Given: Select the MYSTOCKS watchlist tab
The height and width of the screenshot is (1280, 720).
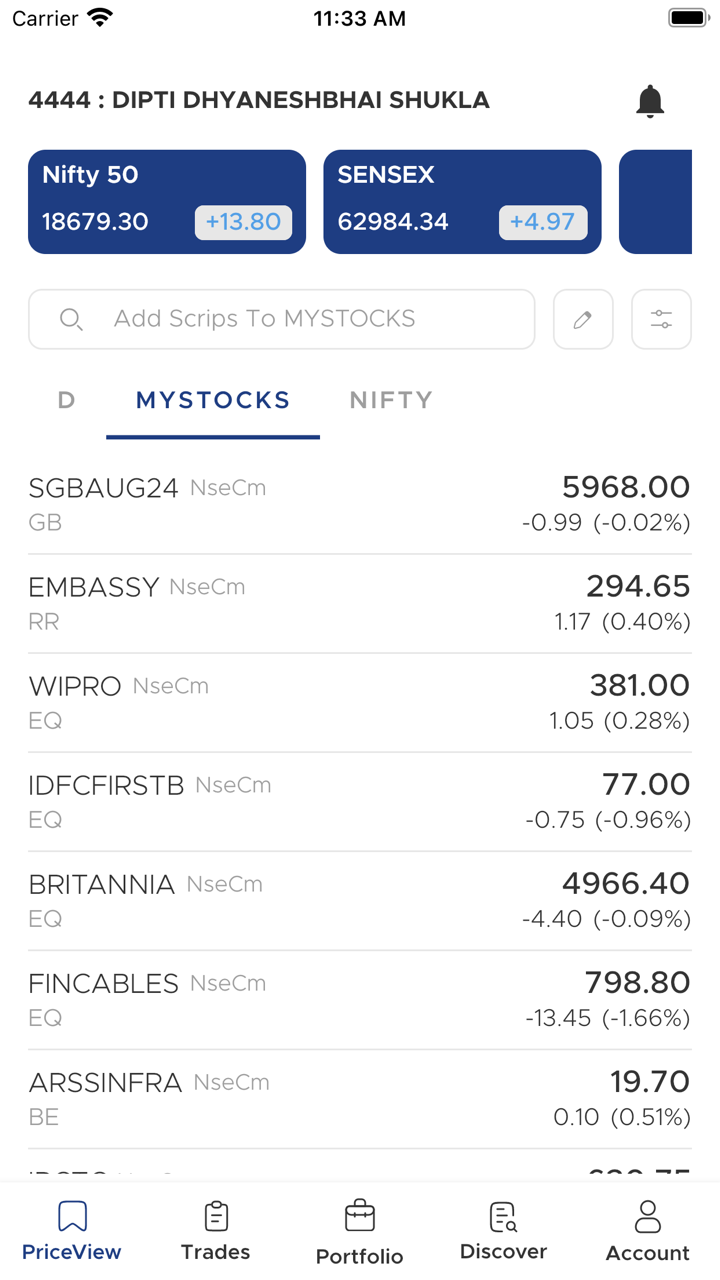Looking at the screenshot, I should (x=213, y=401).
